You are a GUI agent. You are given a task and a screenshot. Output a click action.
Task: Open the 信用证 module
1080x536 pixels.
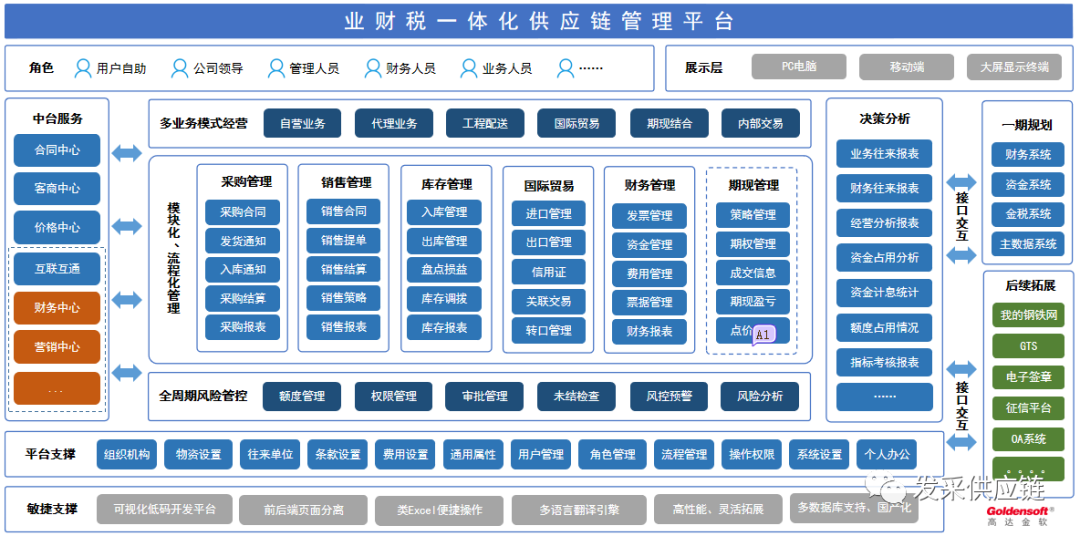[x=549, y=271]
